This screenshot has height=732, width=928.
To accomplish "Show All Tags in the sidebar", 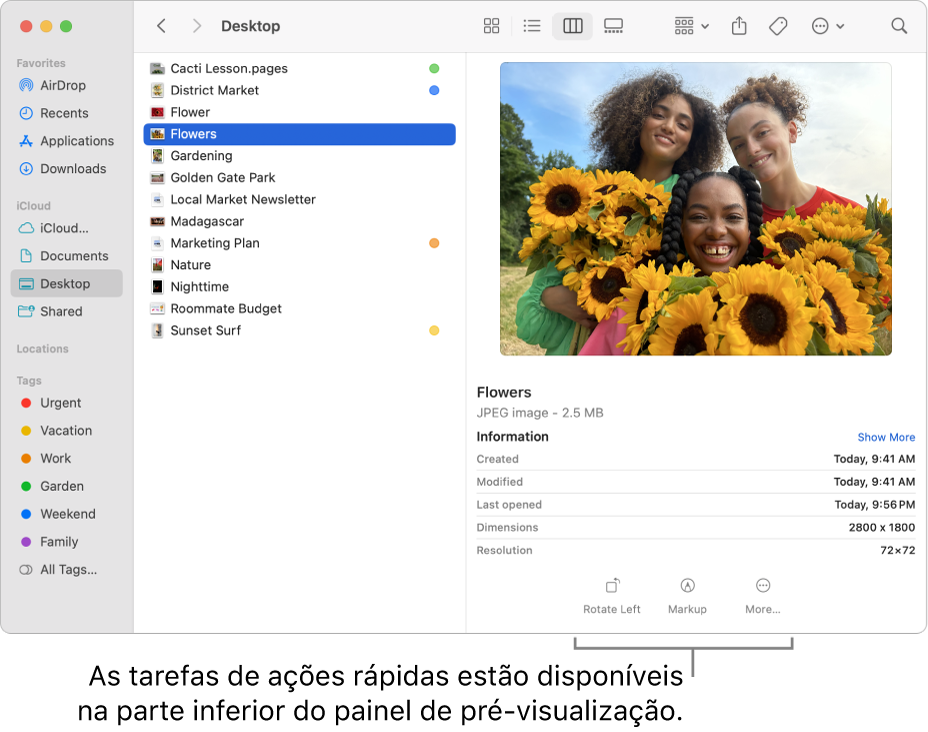I will (x=58, y=570).
